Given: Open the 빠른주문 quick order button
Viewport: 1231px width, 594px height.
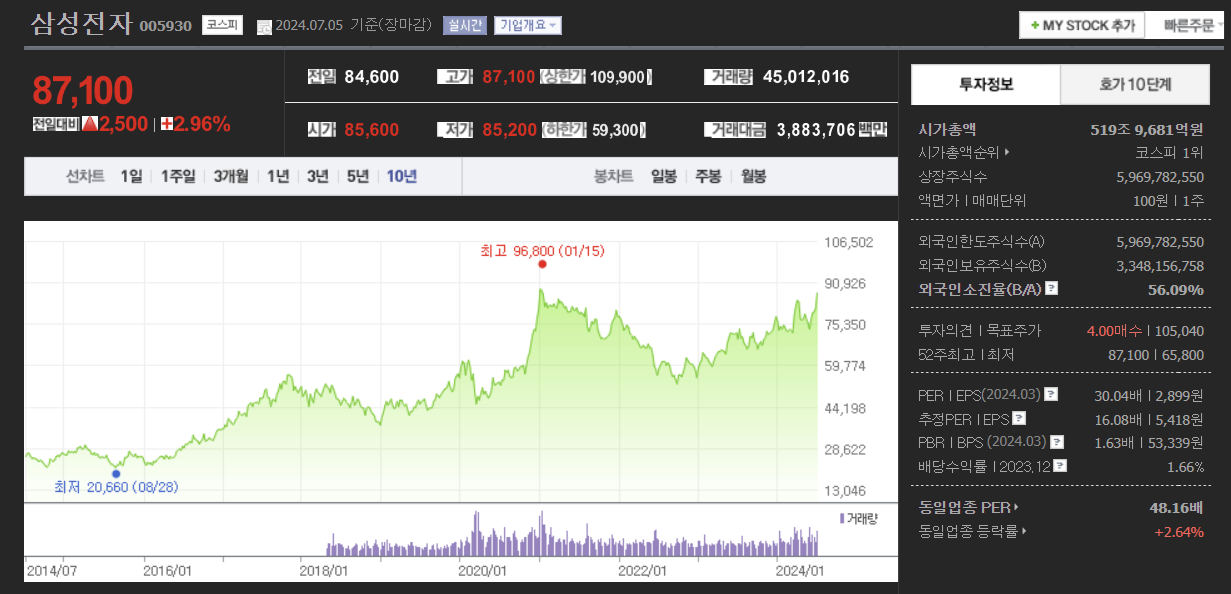Looking at the screenshot, I should click(1188, 26).
